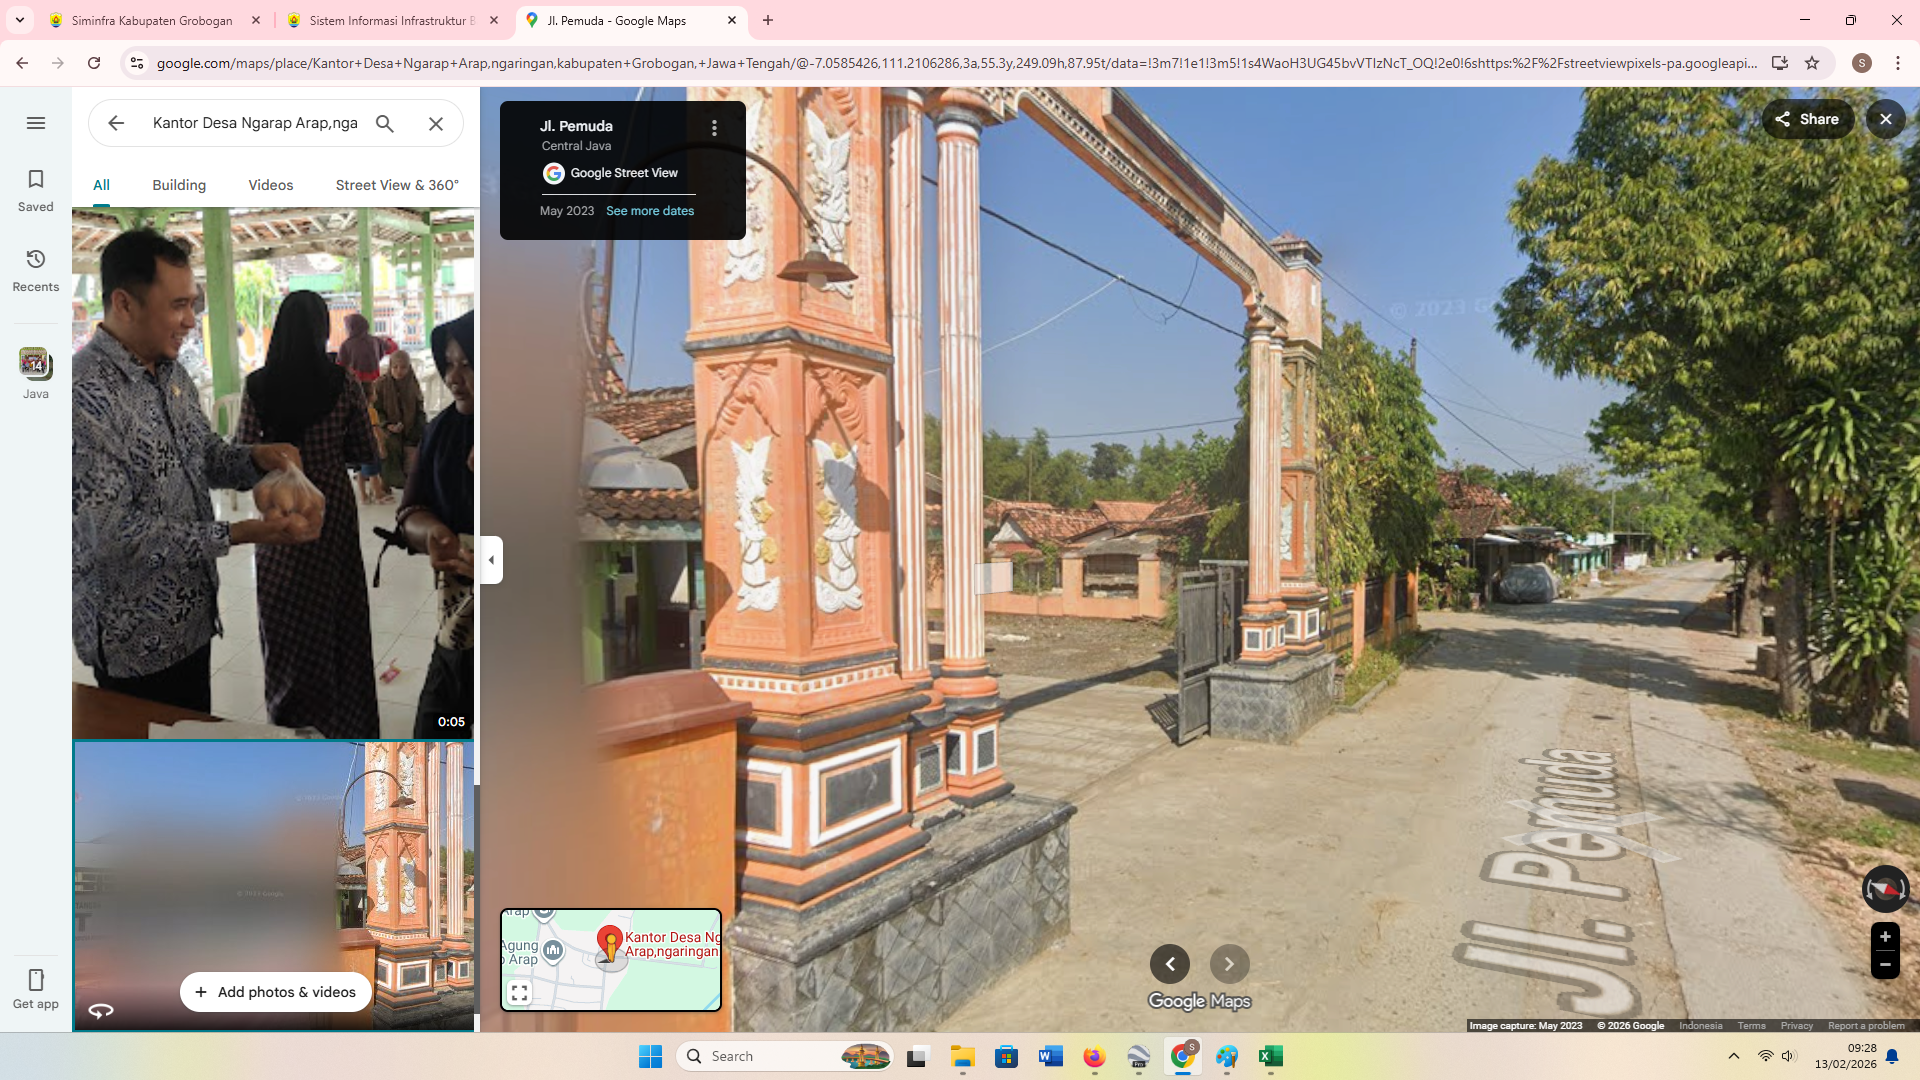Open Recents in the sidebar
This screenshot has height=1080, width=1920.
[x=36, y=270]
